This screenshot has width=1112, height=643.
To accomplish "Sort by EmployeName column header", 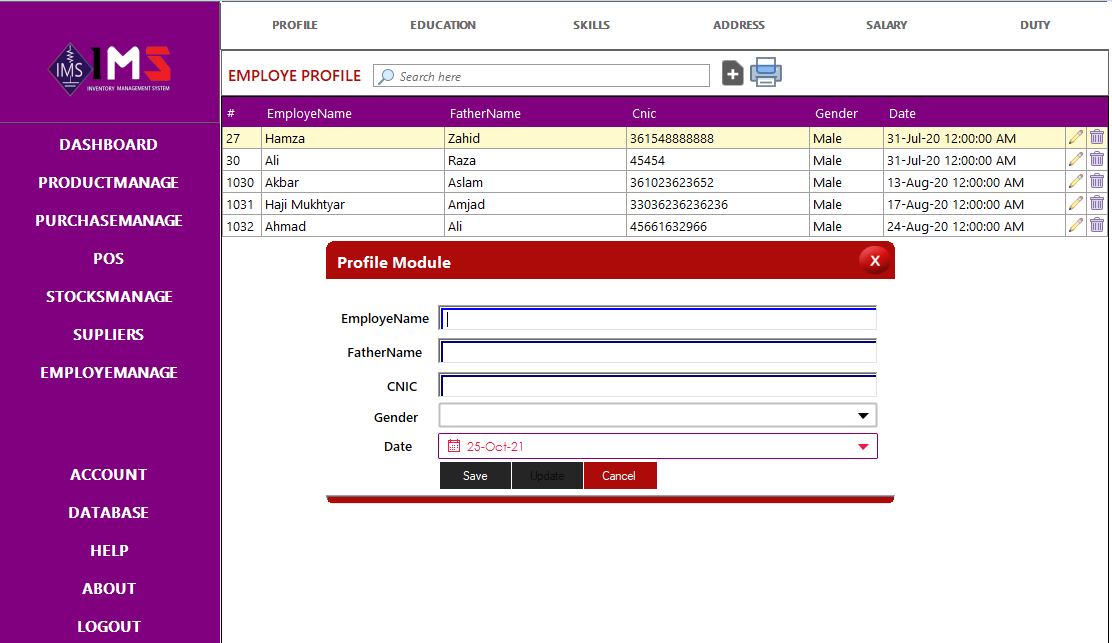I will point(309,113).
